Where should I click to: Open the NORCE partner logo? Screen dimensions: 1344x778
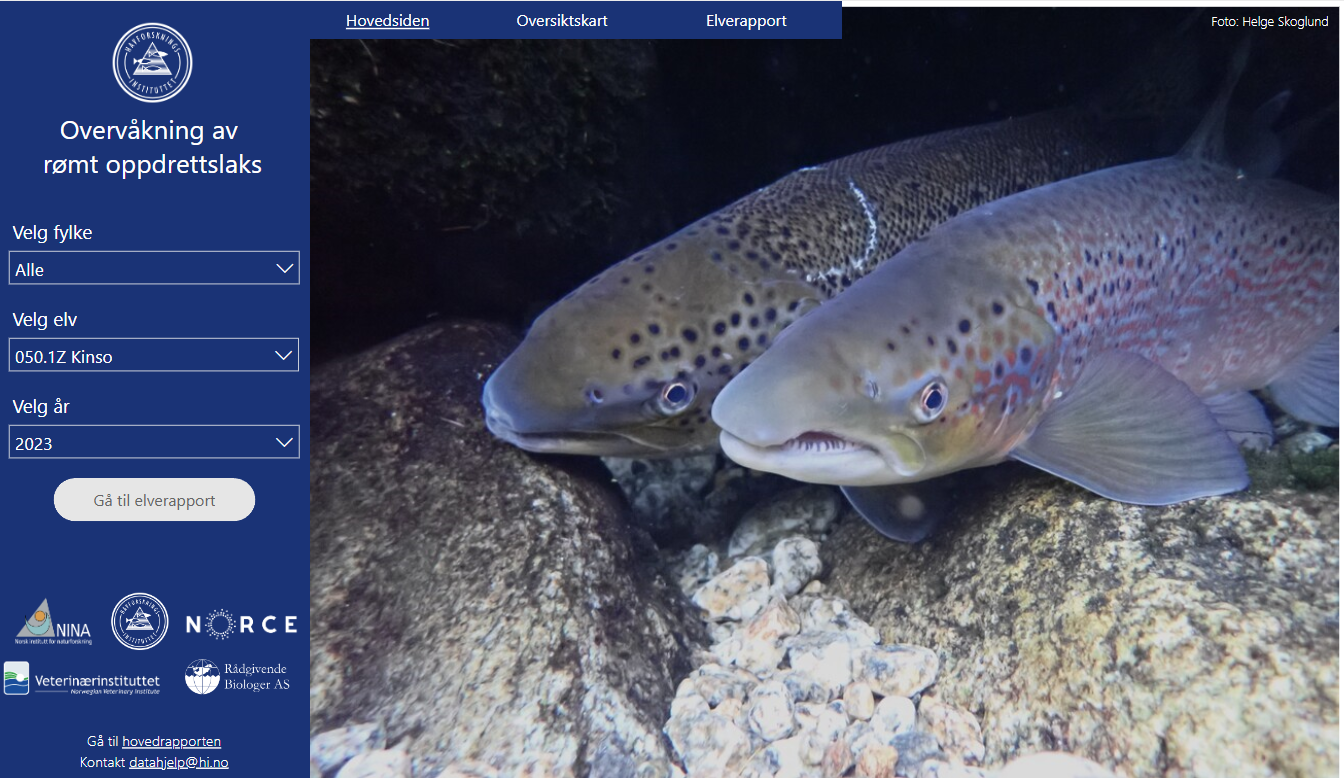241,625
